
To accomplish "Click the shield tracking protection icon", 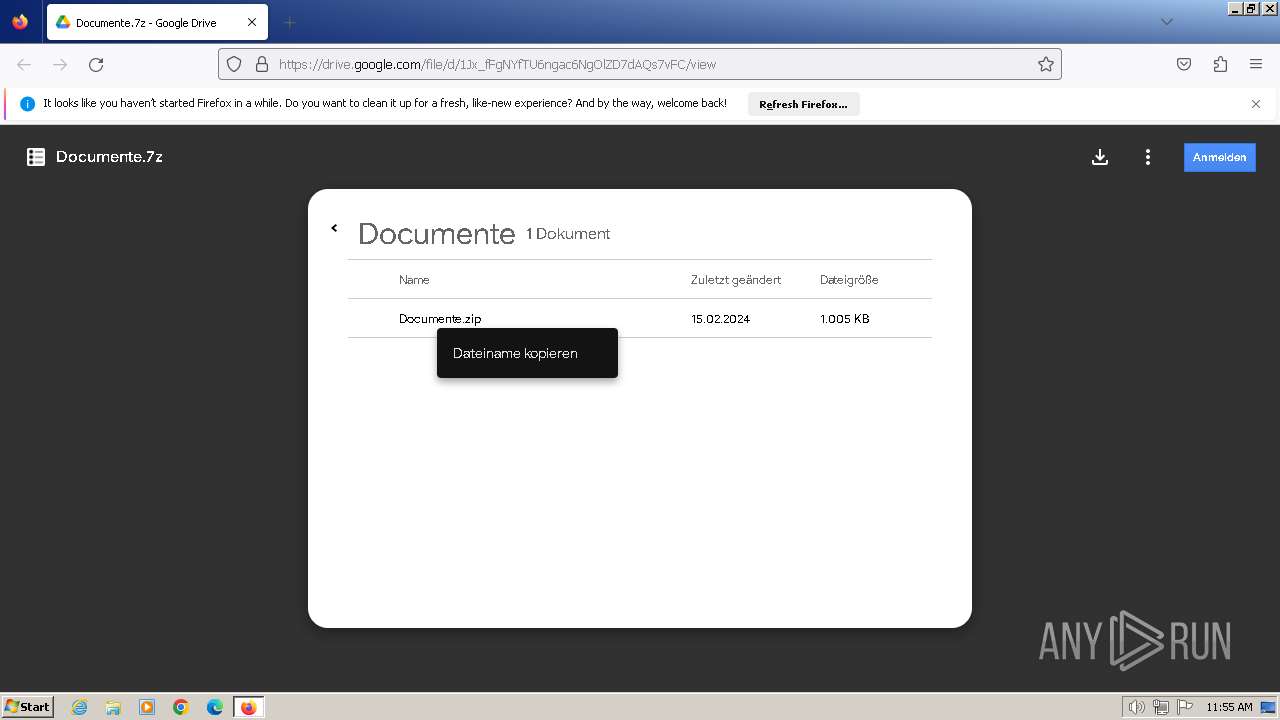I will [x=234, y=64].
